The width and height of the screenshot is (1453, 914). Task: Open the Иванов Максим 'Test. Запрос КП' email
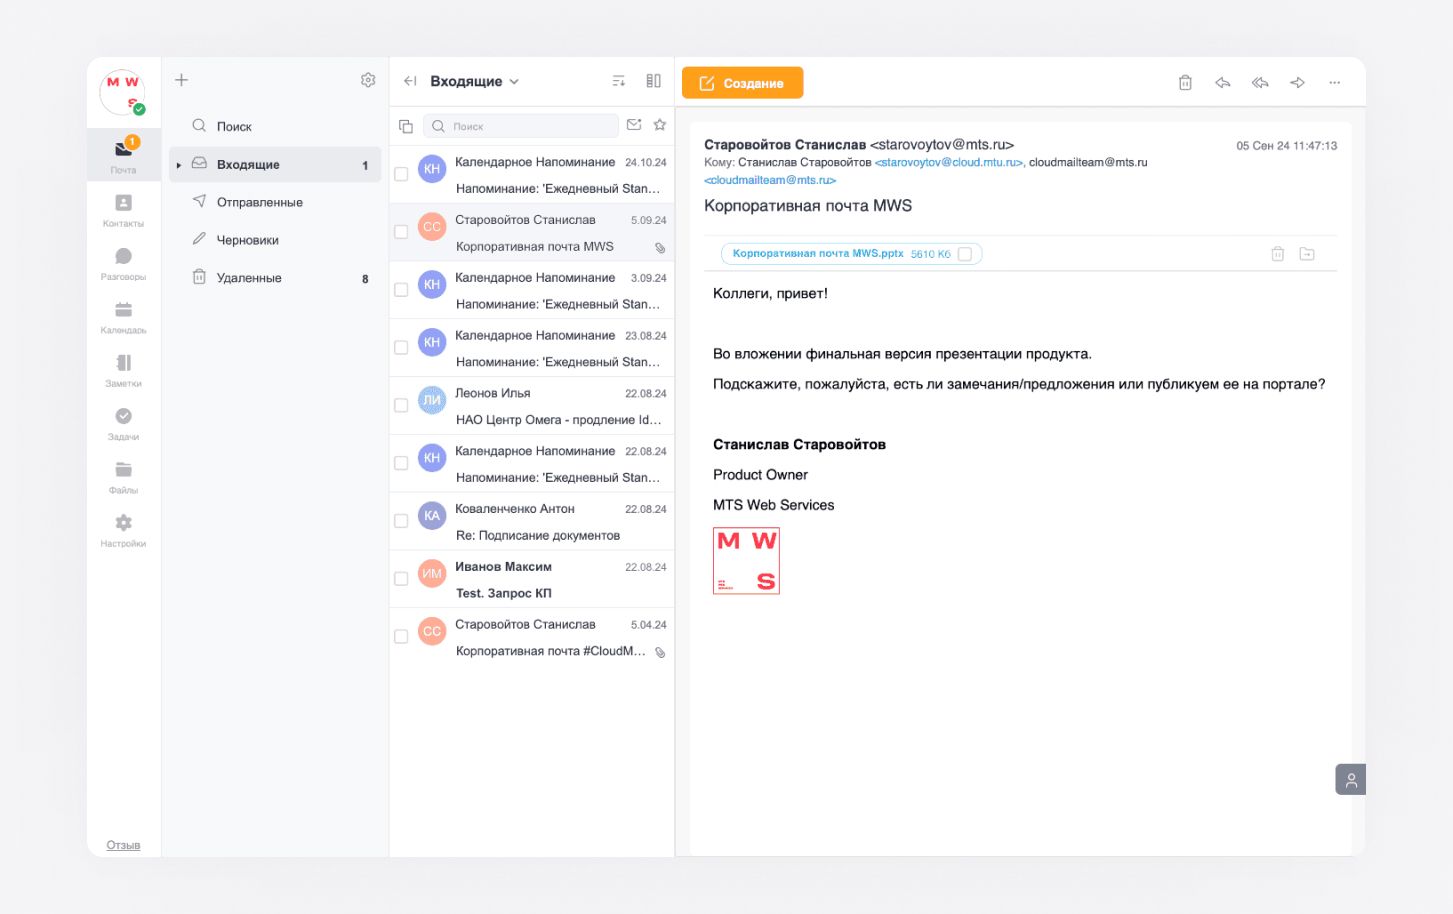click(x=532, y=579)
